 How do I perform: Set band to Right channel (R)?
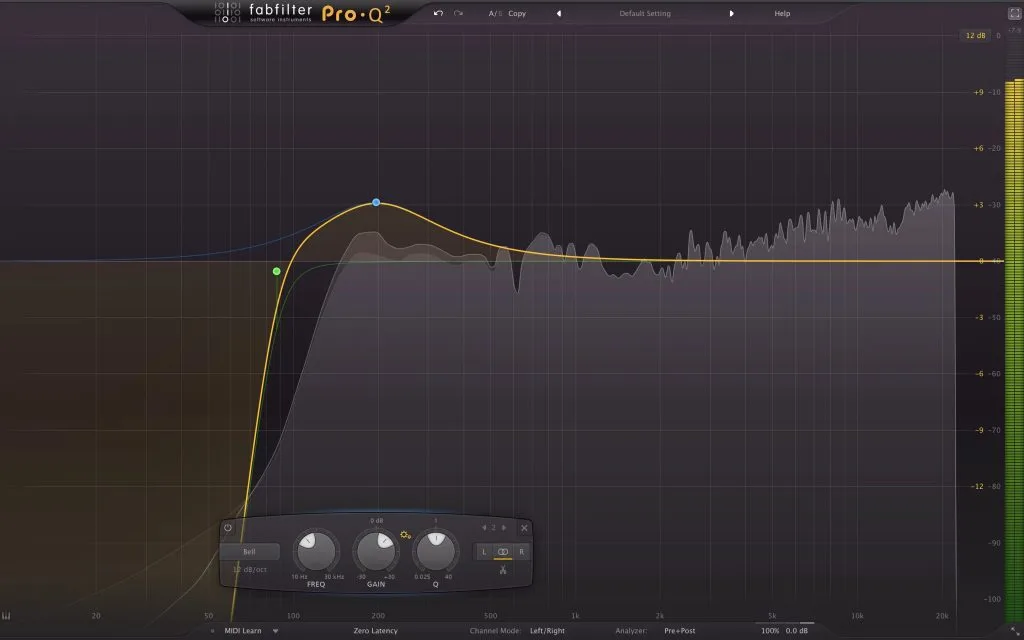click(x=521, y=552)
